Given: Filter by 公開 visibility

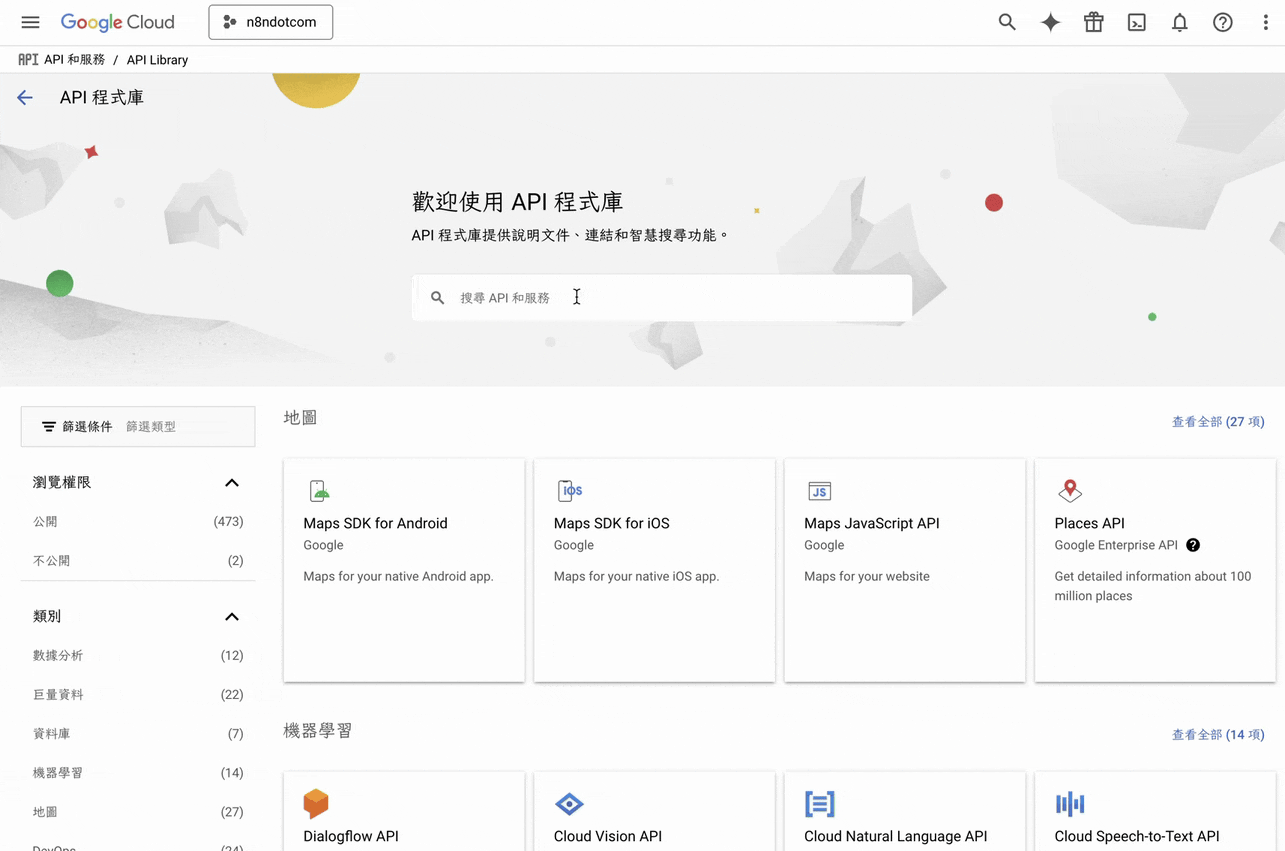Looking at the screenshot, I should (45, 522).
